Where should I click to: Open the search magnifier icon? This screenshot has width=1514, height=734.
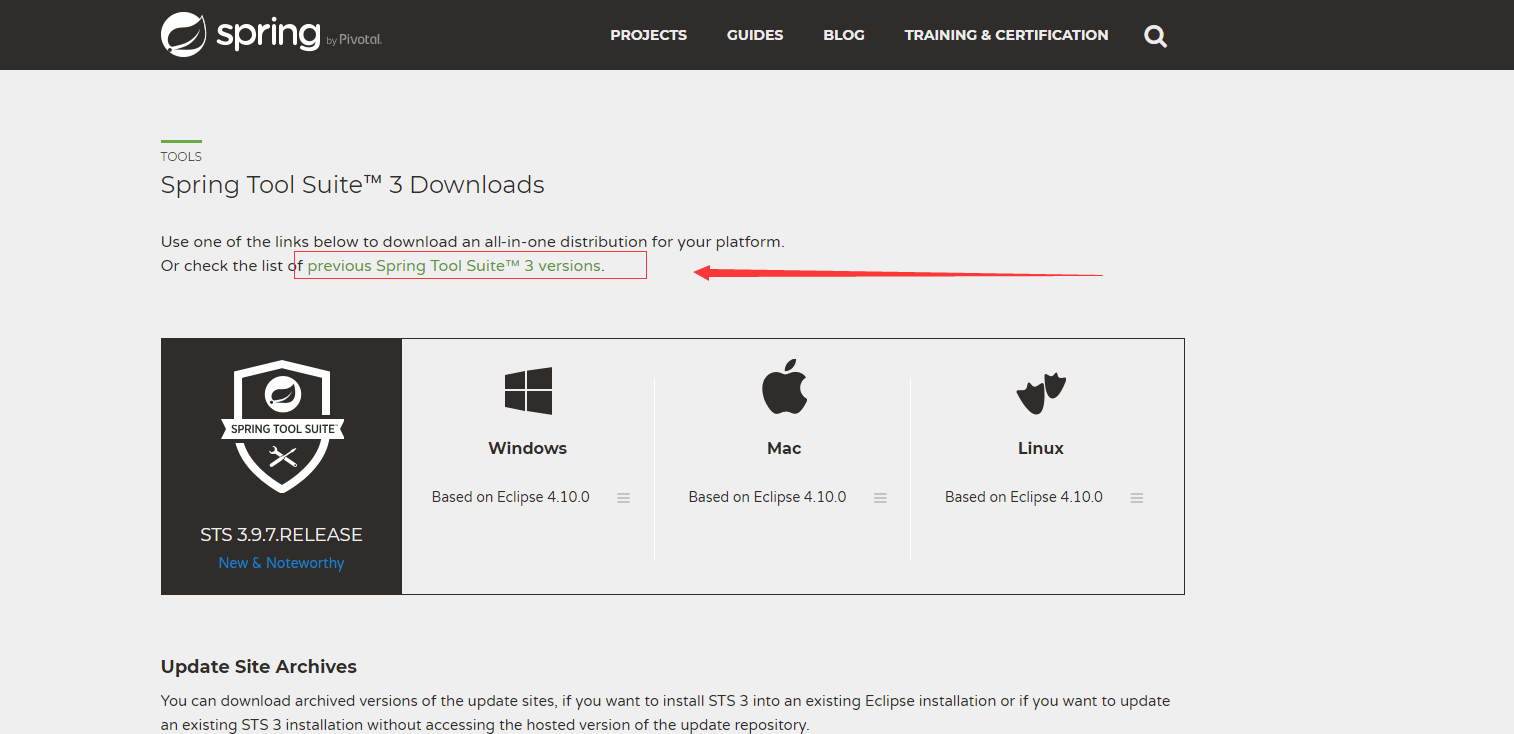tap(1155, 37)
